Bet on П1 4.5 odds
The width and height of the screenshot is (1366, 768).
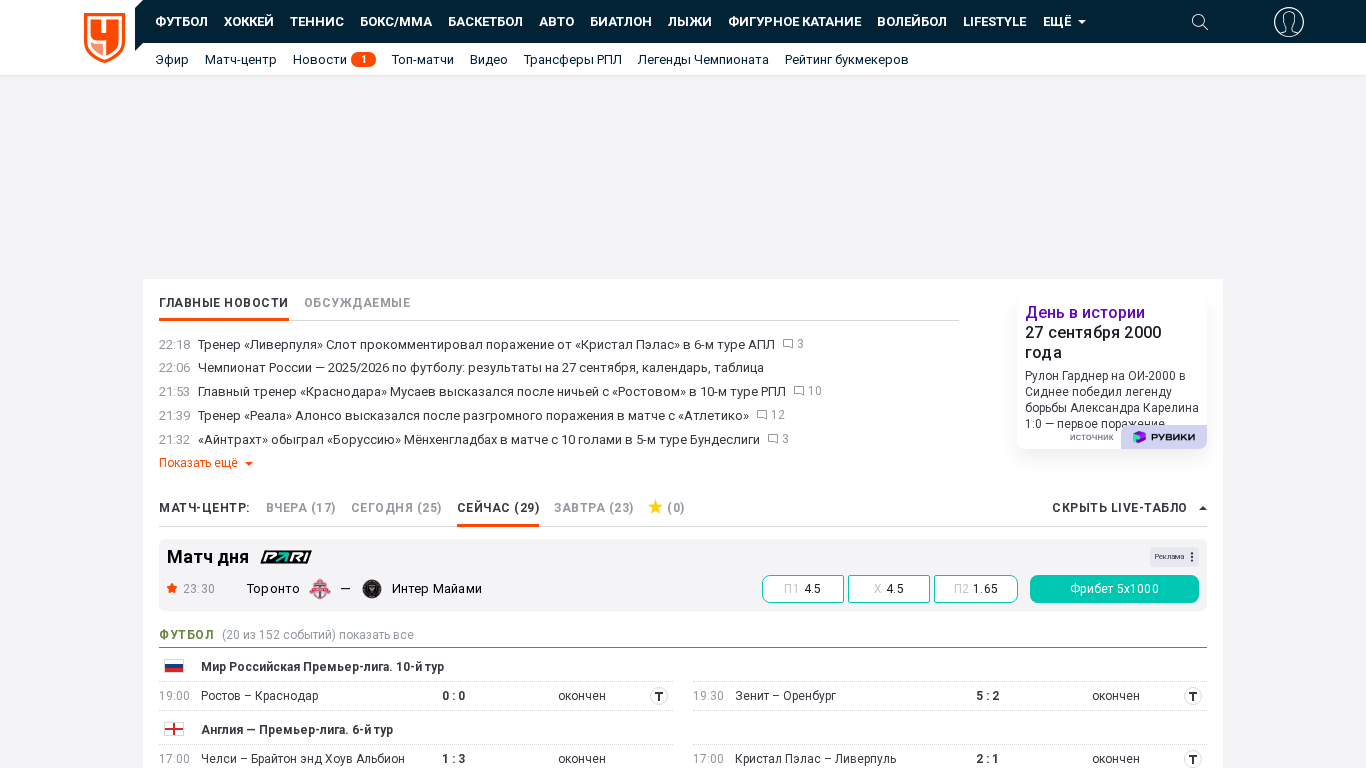(x=803, y=589)
